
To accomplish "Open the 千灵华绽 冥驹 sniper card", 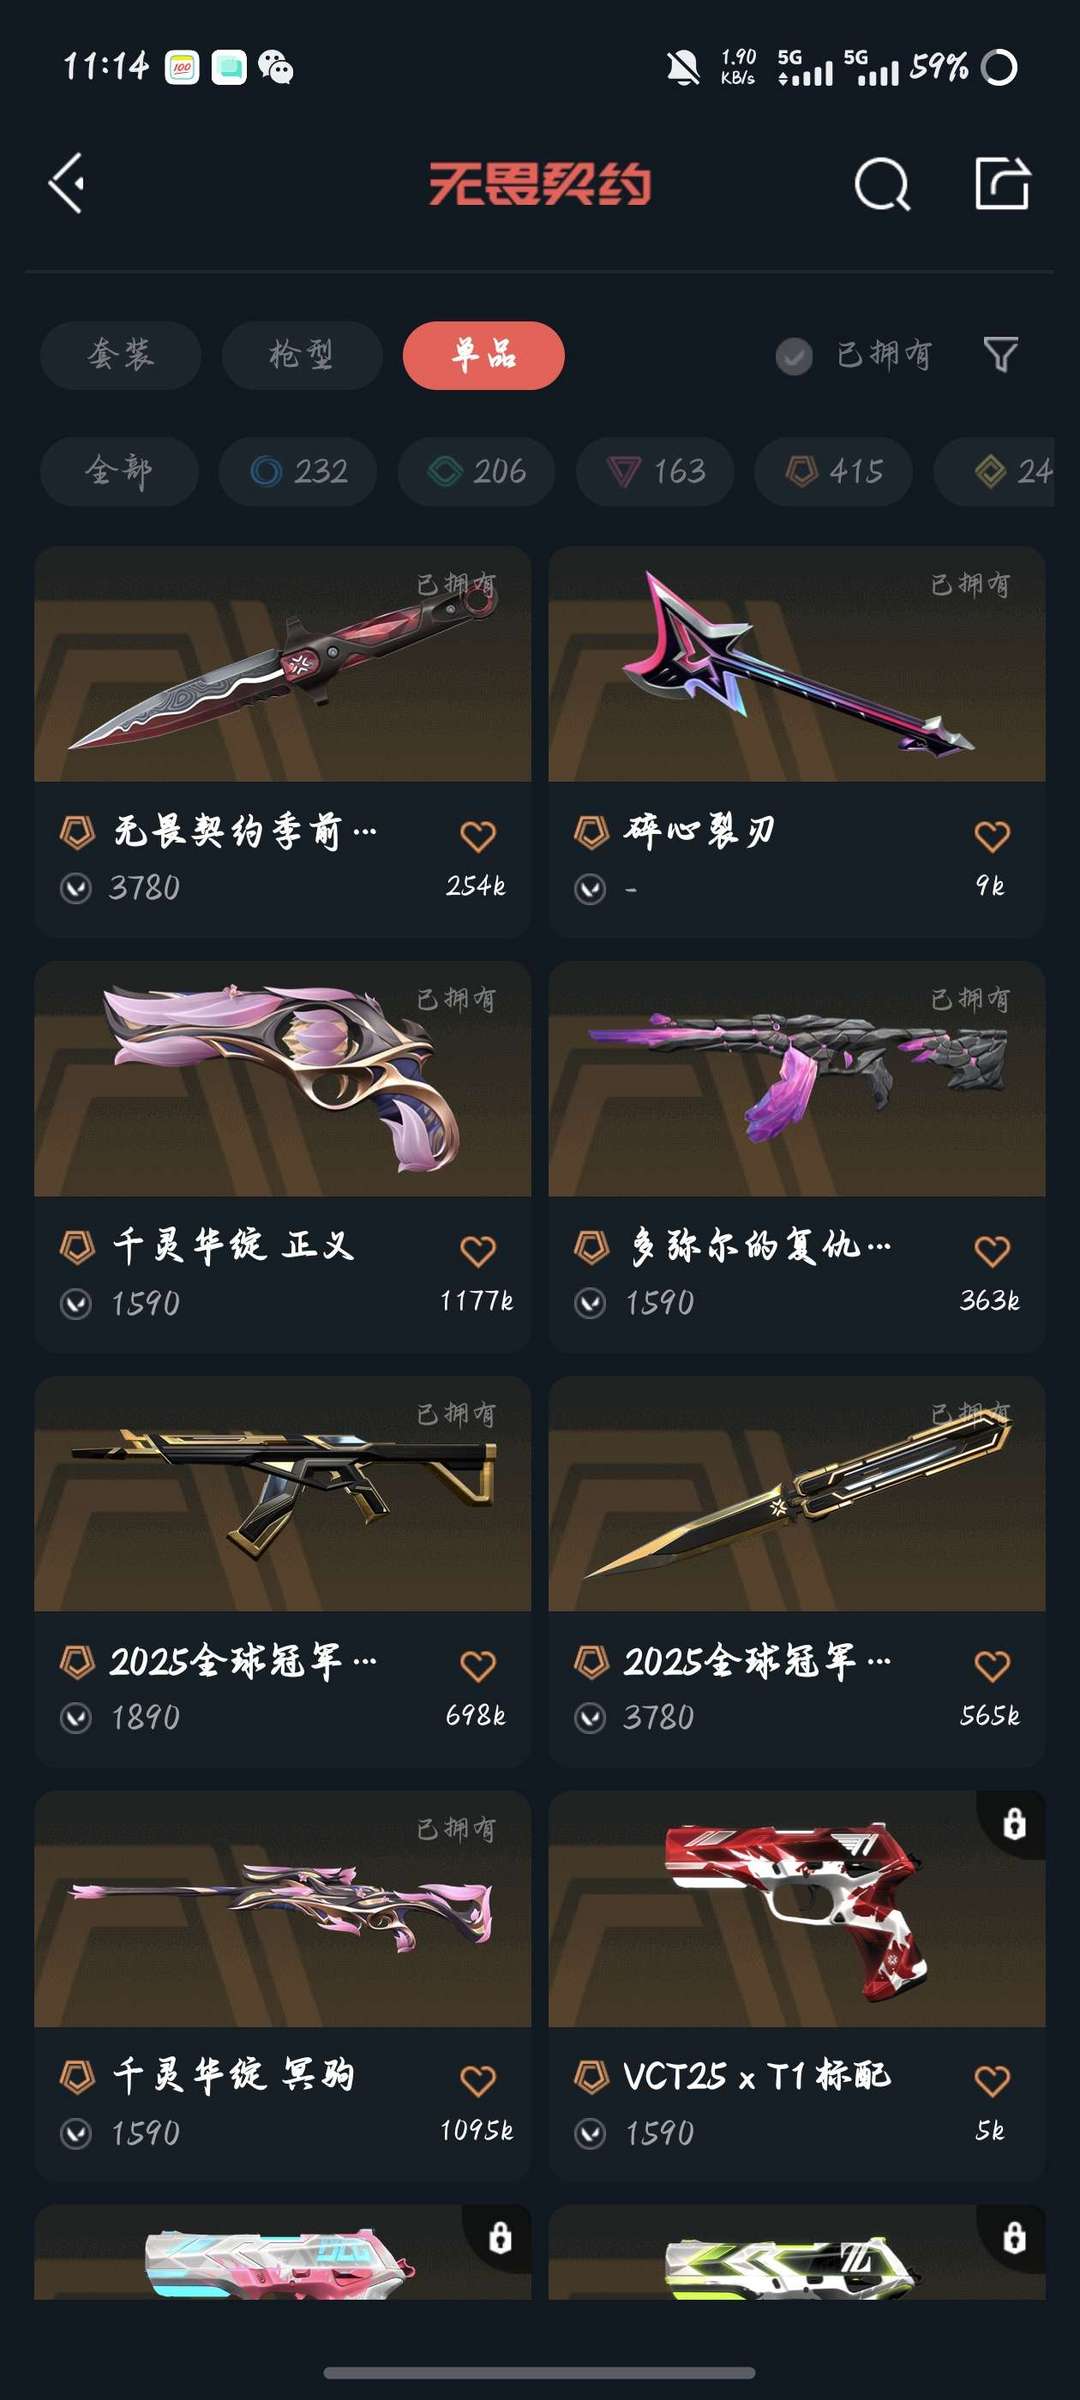I will (283, 1985).
